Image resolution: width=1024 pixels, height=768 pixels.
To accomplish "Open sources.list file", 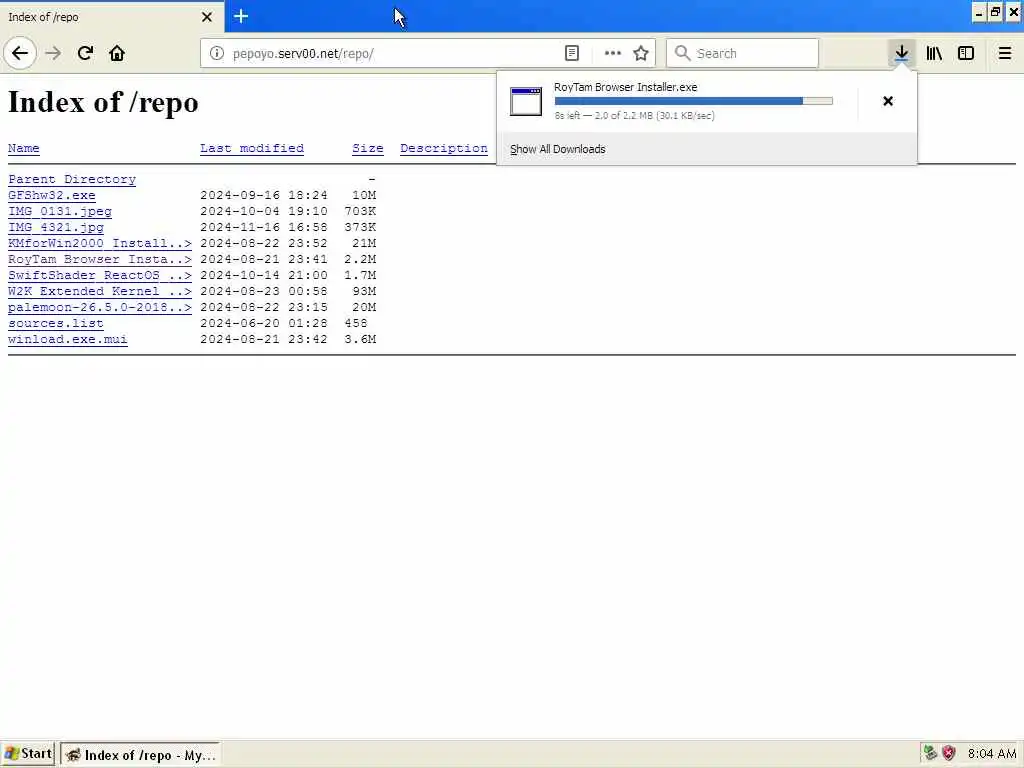I will point(56,323).
